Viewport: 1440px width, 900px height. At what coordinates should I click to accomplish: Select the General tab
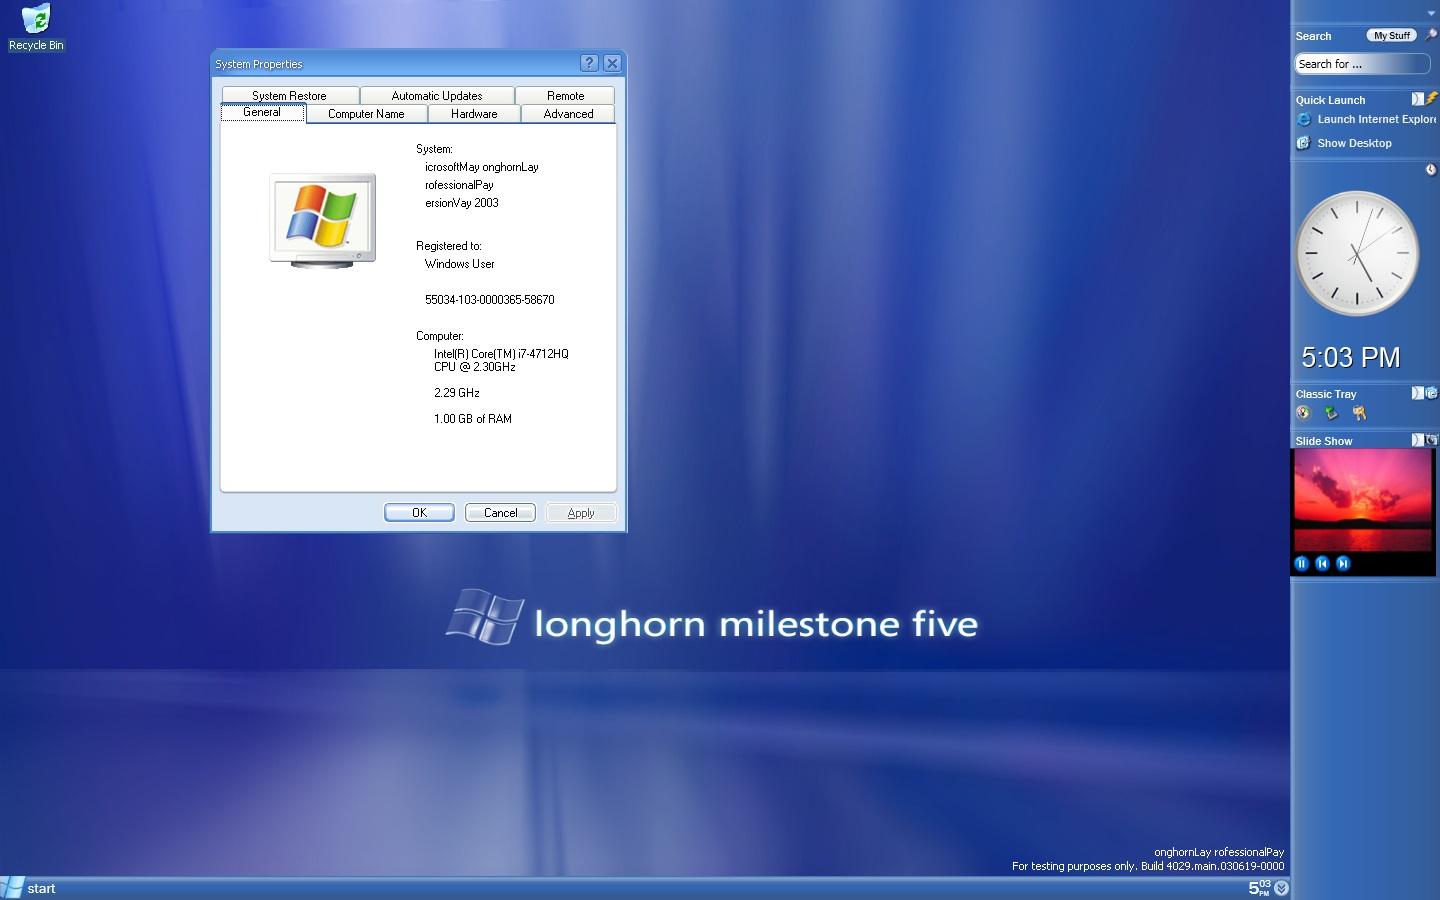262,112
